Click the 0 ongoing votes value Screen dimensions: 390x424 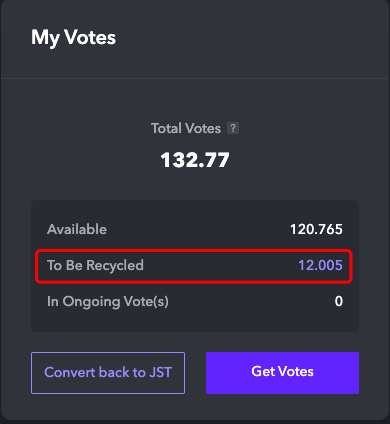[339, 301]
